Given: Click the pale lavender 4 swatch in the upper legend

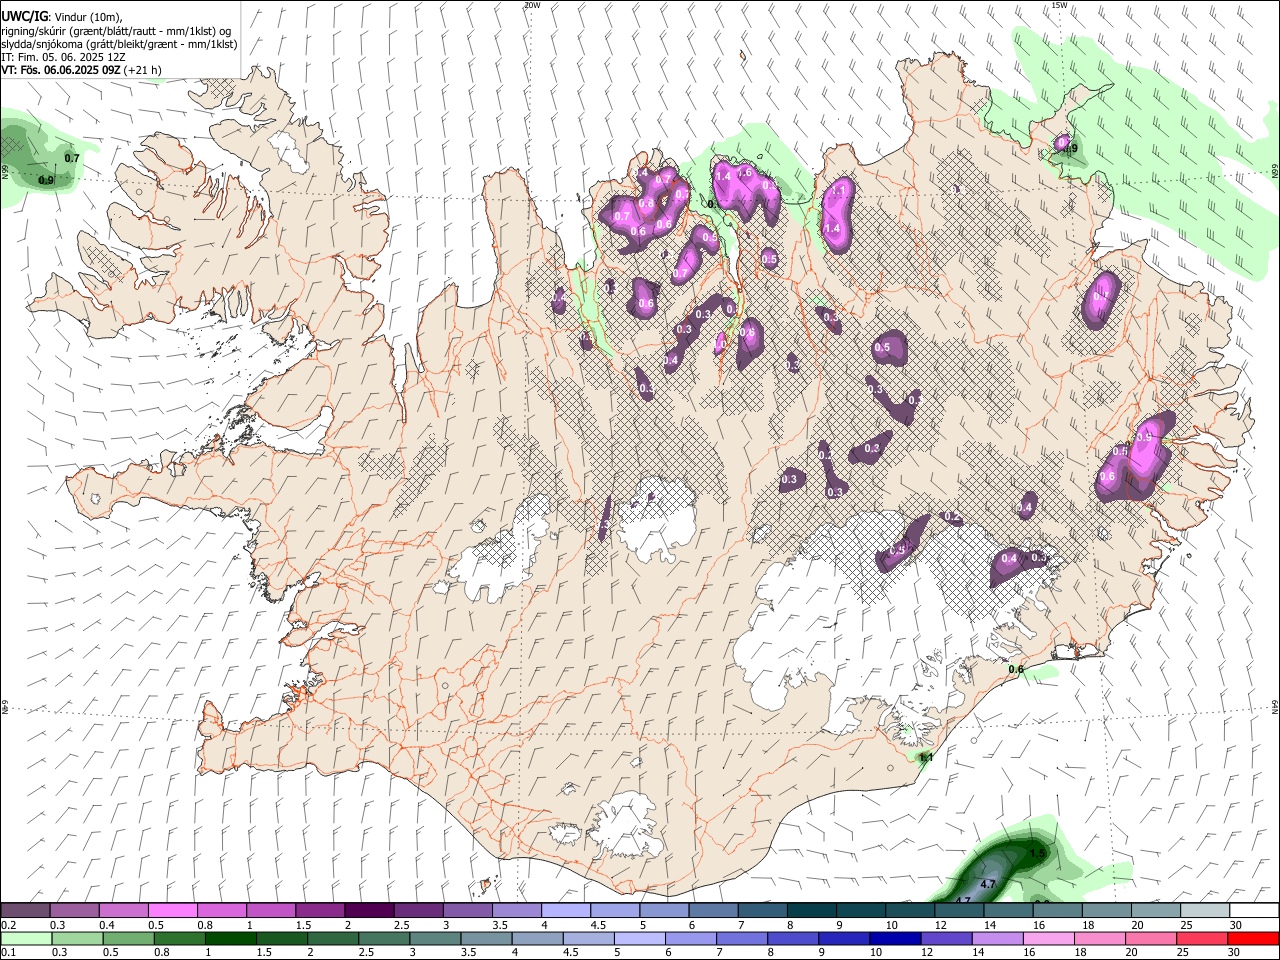Looking at the screenshot, I should tap(564, 910).
